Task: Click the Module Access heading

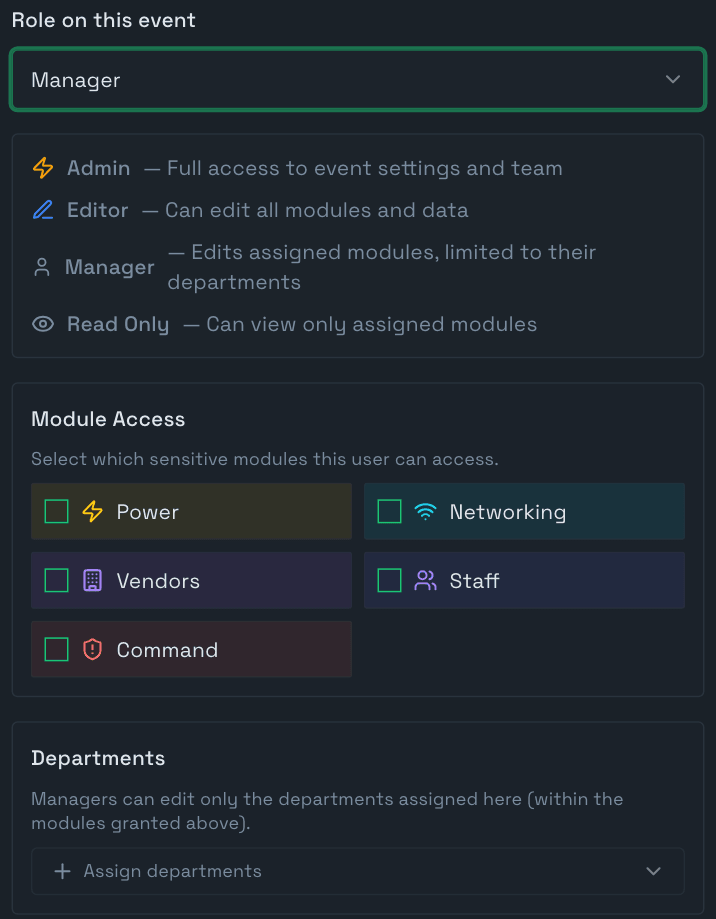Action: (x=108, y=419)
